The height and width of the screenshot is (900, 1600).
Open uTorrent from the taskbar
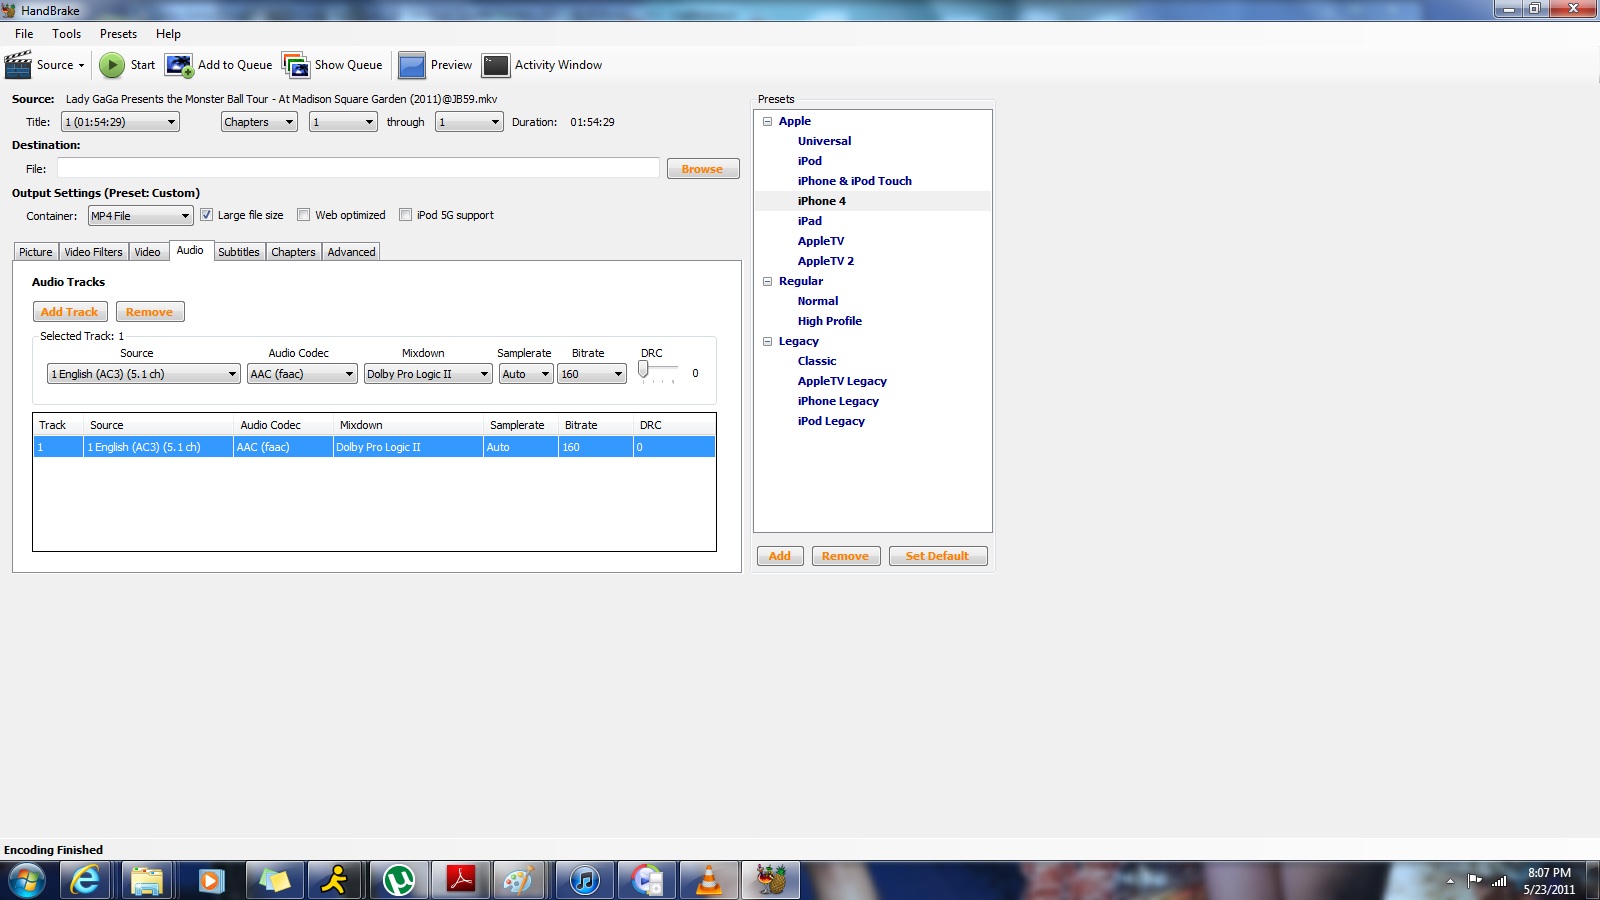(398, 881)
